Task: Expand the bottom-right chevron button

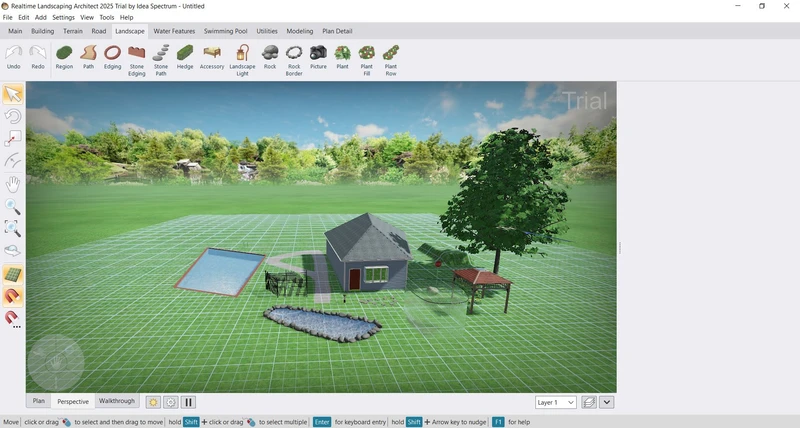Action: [x=607, y=402]
